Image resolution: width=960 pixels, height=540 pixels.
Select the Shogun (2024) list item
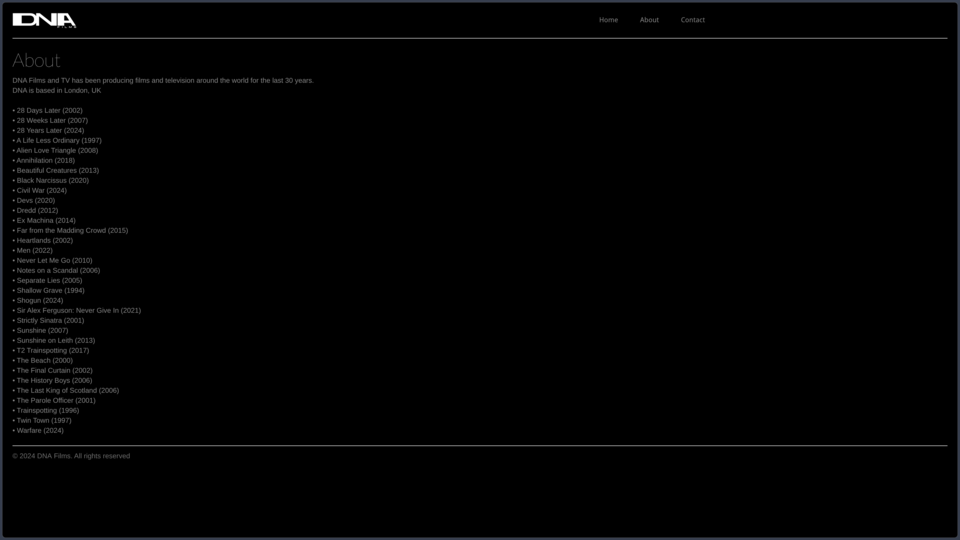[x=38, y=301]
